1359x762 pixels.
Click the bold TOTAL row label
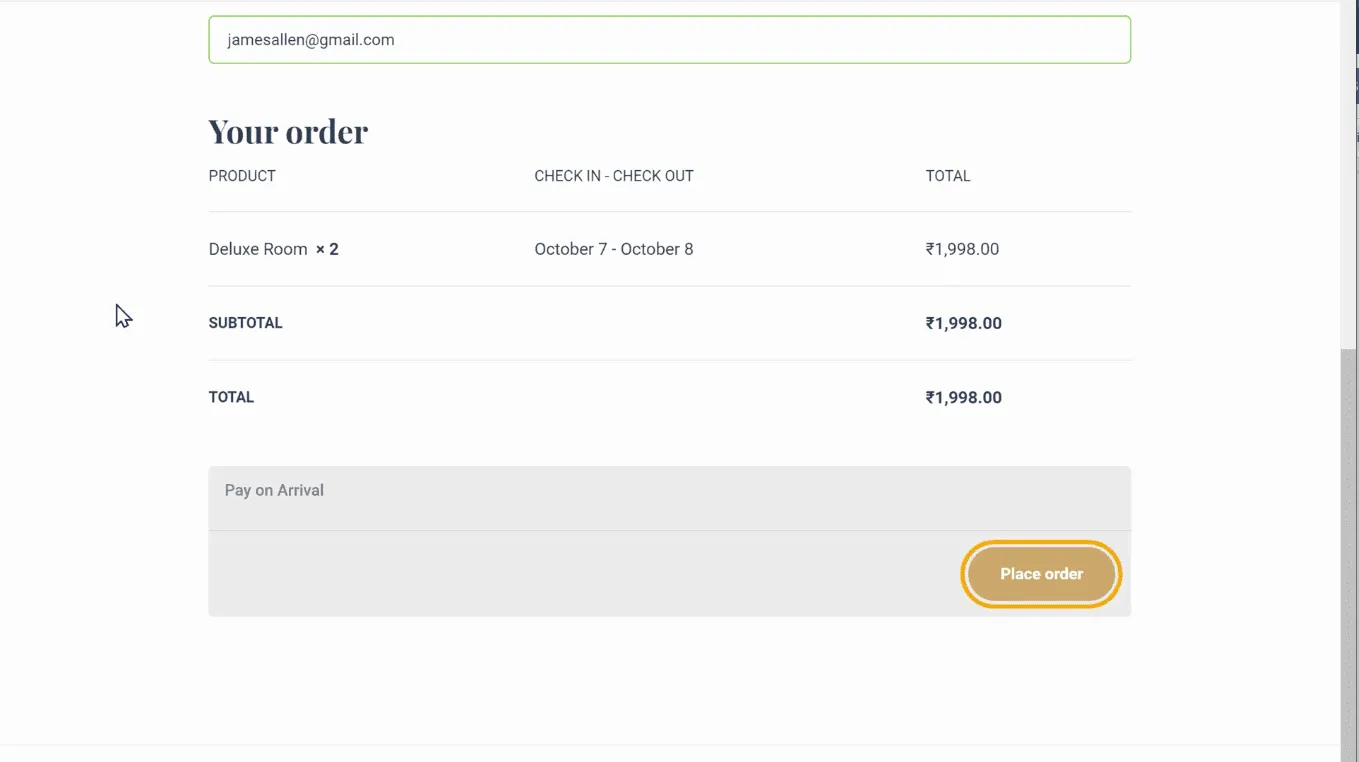coord(231,397)
